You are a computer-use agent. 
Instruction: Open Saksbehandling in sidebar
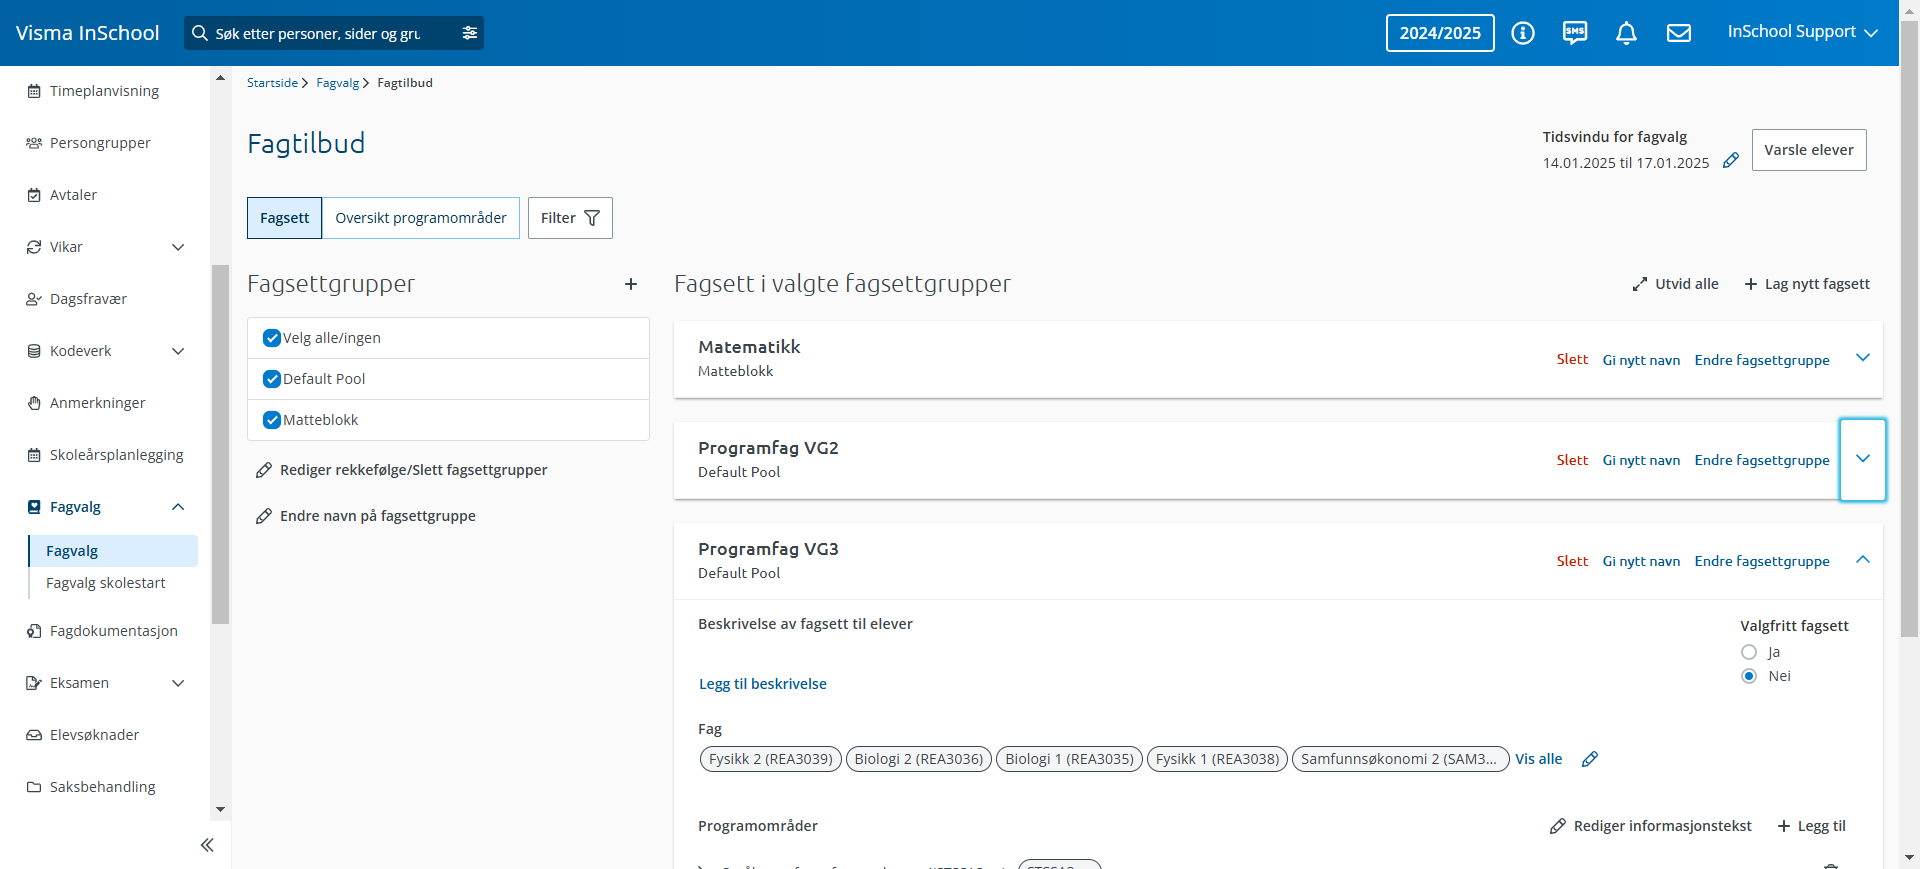click(102, 787)
